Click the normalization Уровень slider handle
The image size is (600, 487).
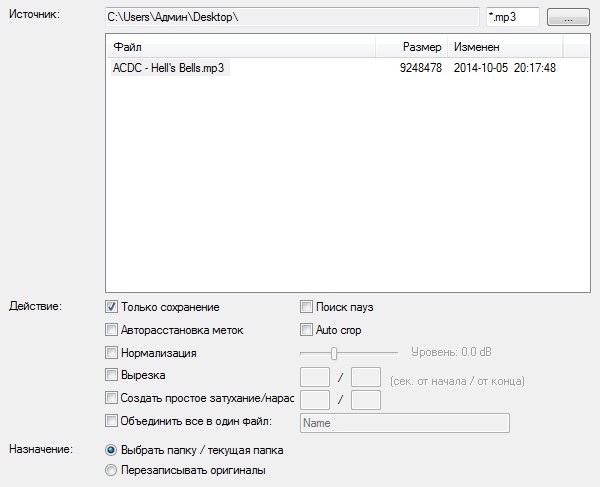coord(334,353)
